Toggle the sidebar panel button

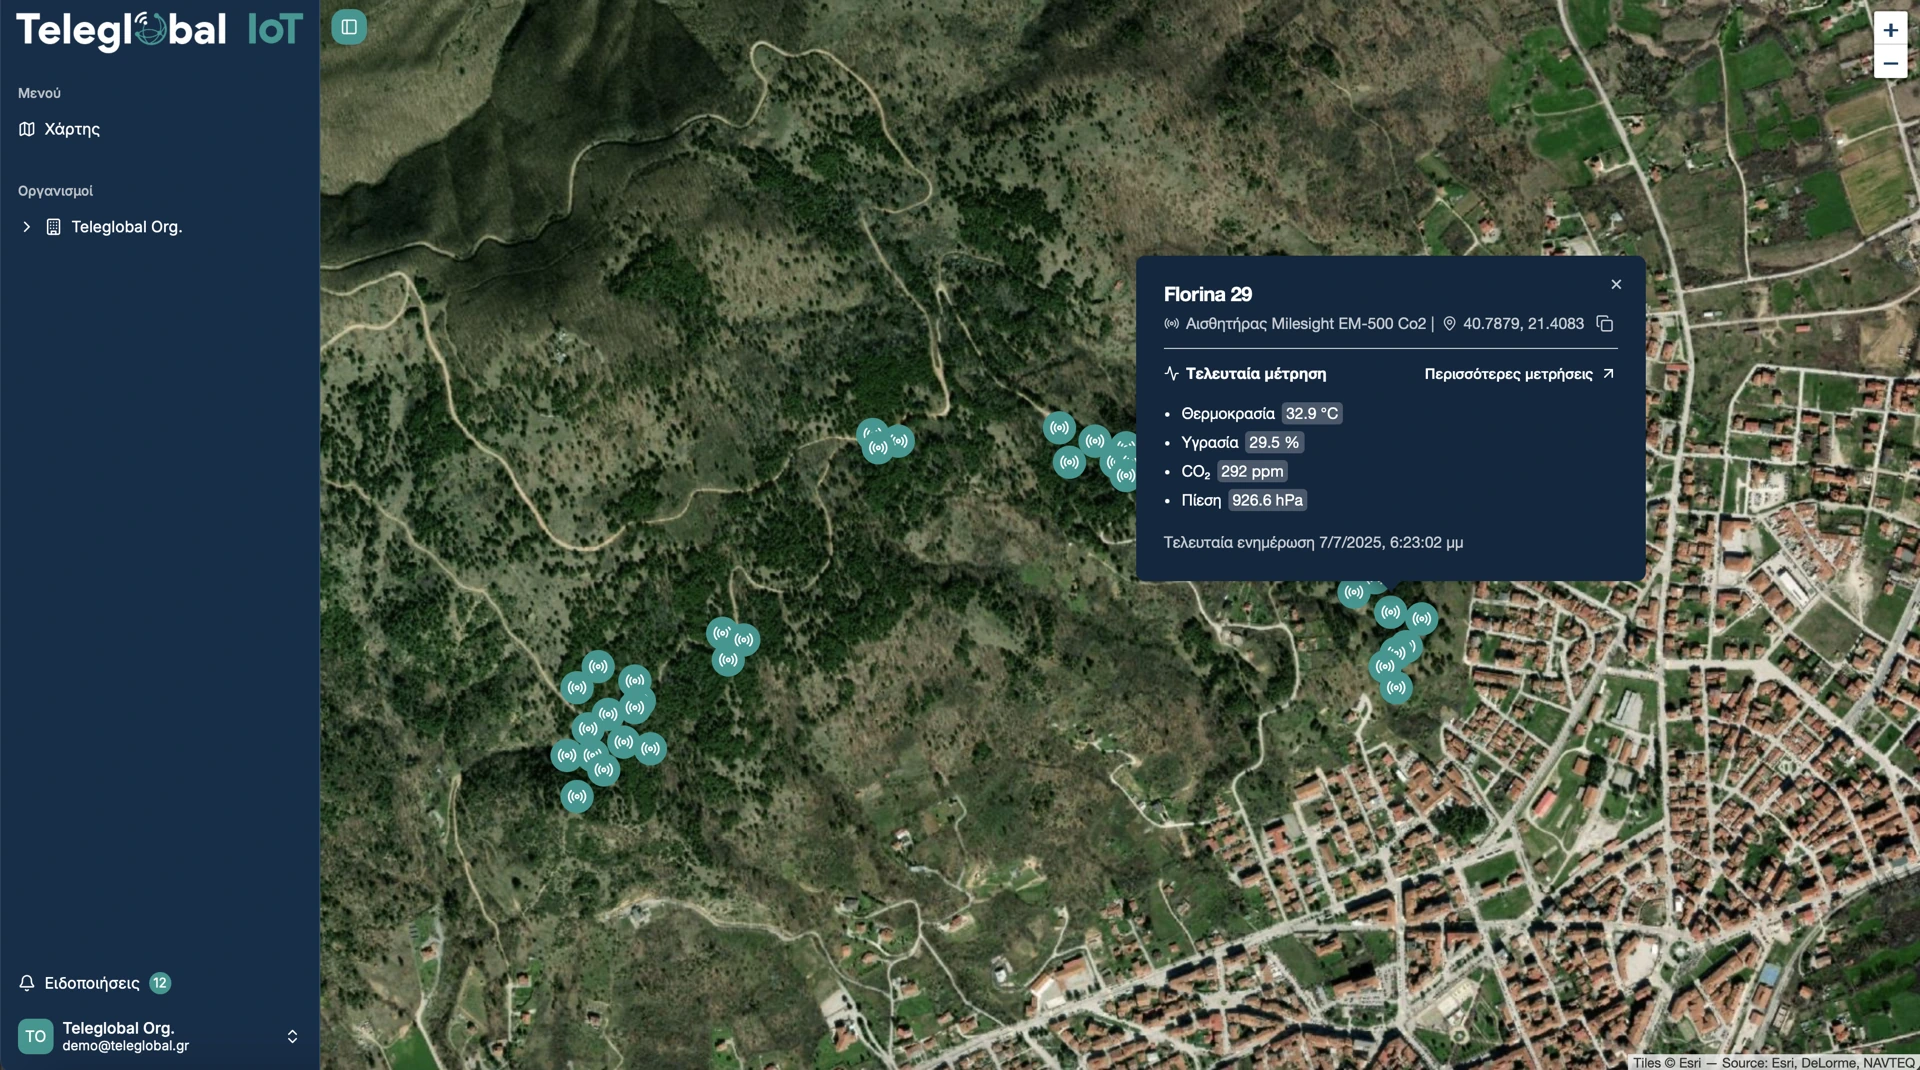(349, 27)
